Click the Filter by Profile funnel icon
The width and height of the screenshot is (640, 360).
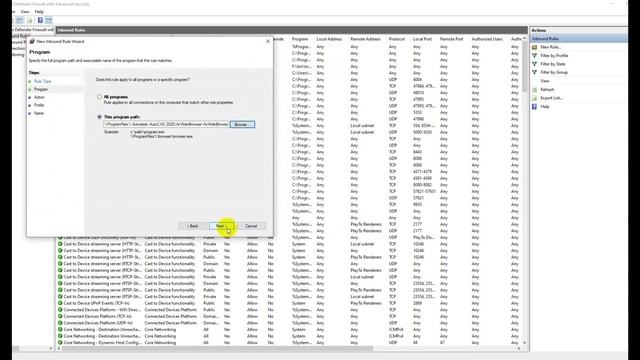click(535, 56)
